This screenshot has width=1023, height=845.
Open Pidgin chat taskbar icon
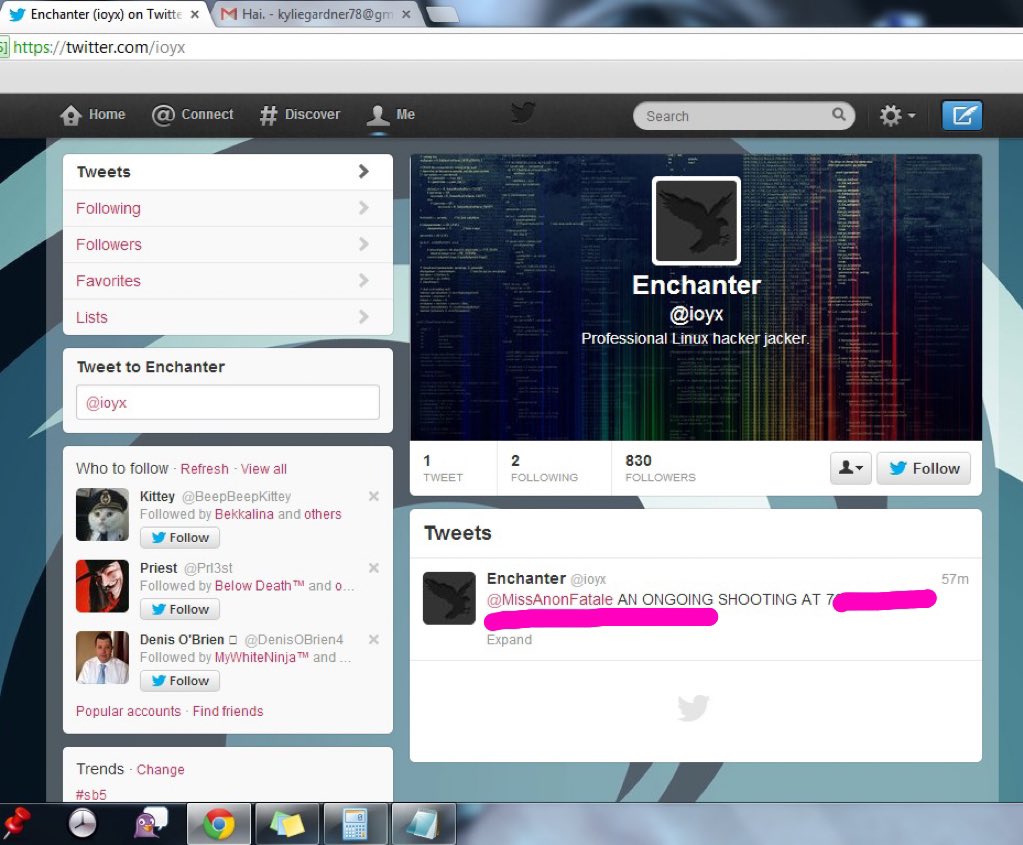(150, 823)
